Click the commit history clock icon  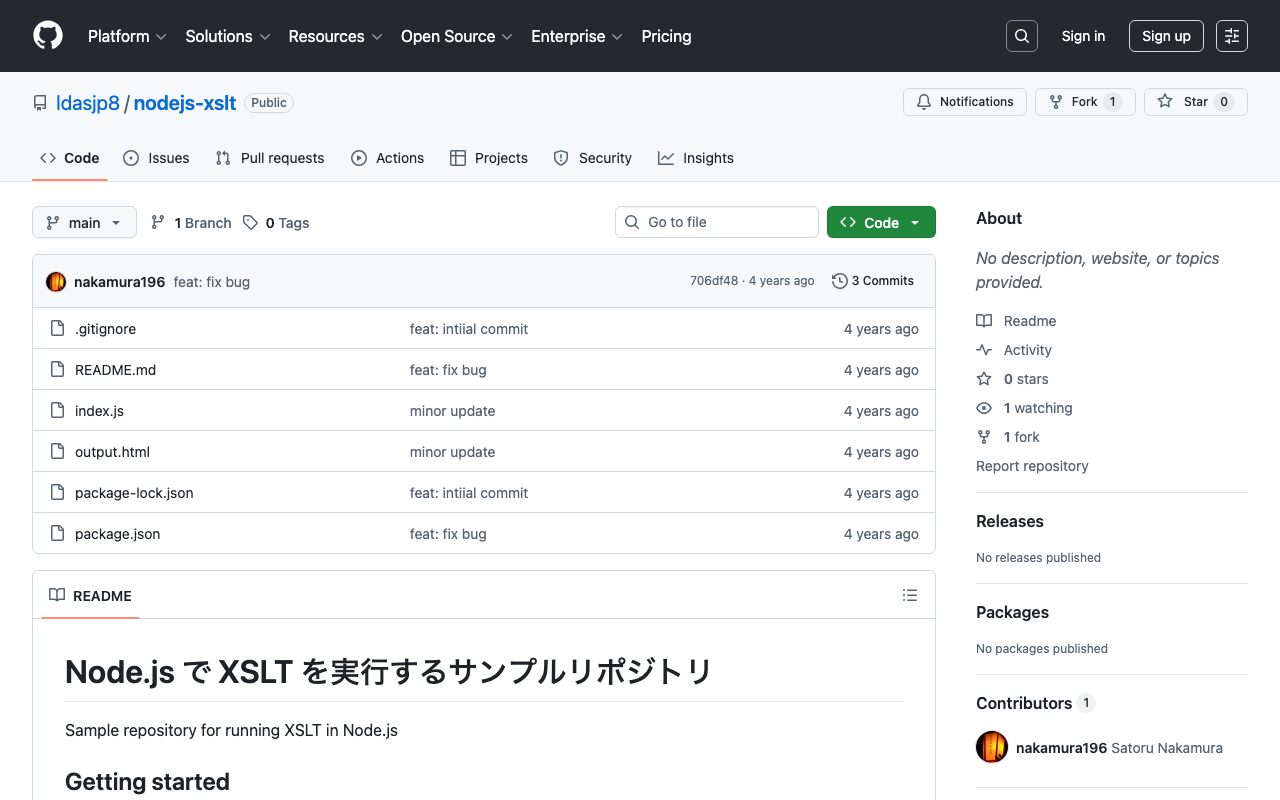pos(839,281)
